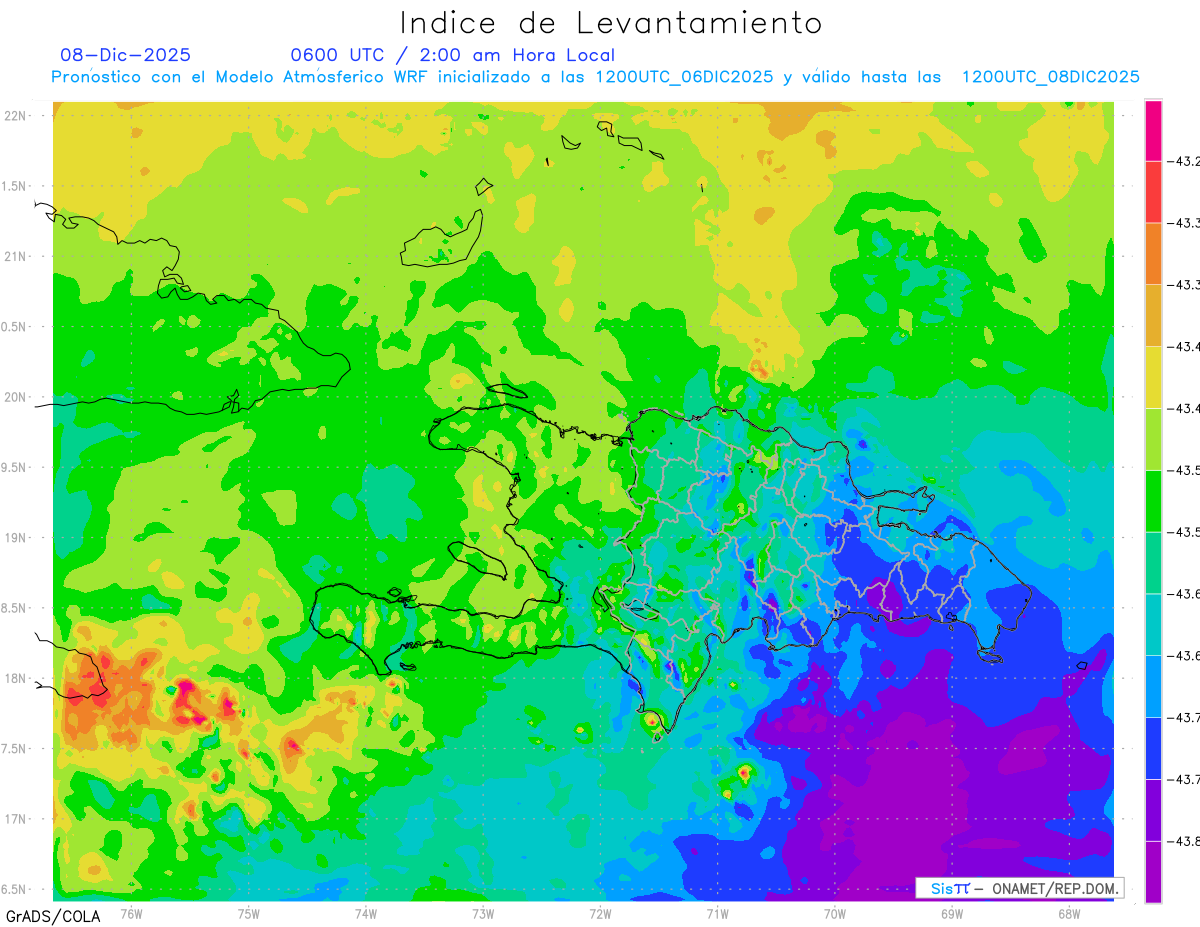Viewport: 1200px width, 927px height.
Task: Click the '20N' latitude label
Action: click(16, 397)
